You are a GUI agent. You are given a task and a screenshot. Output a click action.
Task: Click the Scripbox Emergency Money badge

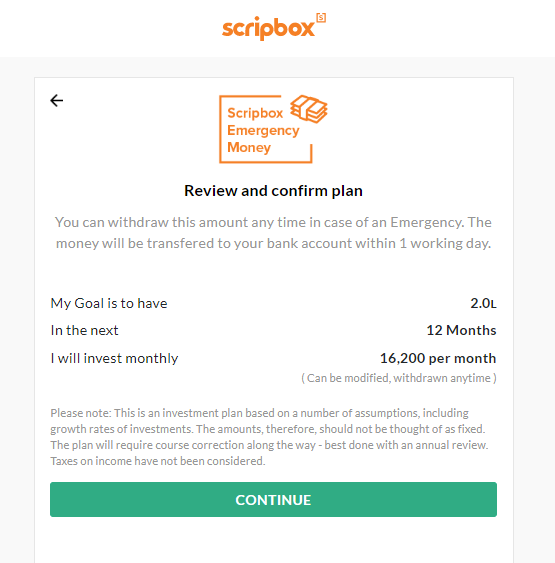273,129
